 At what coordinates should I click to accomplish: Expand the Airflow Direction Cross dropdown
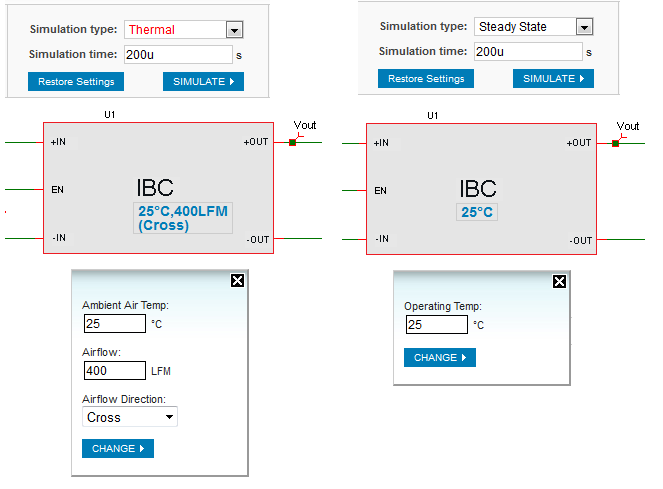(131, 417)
